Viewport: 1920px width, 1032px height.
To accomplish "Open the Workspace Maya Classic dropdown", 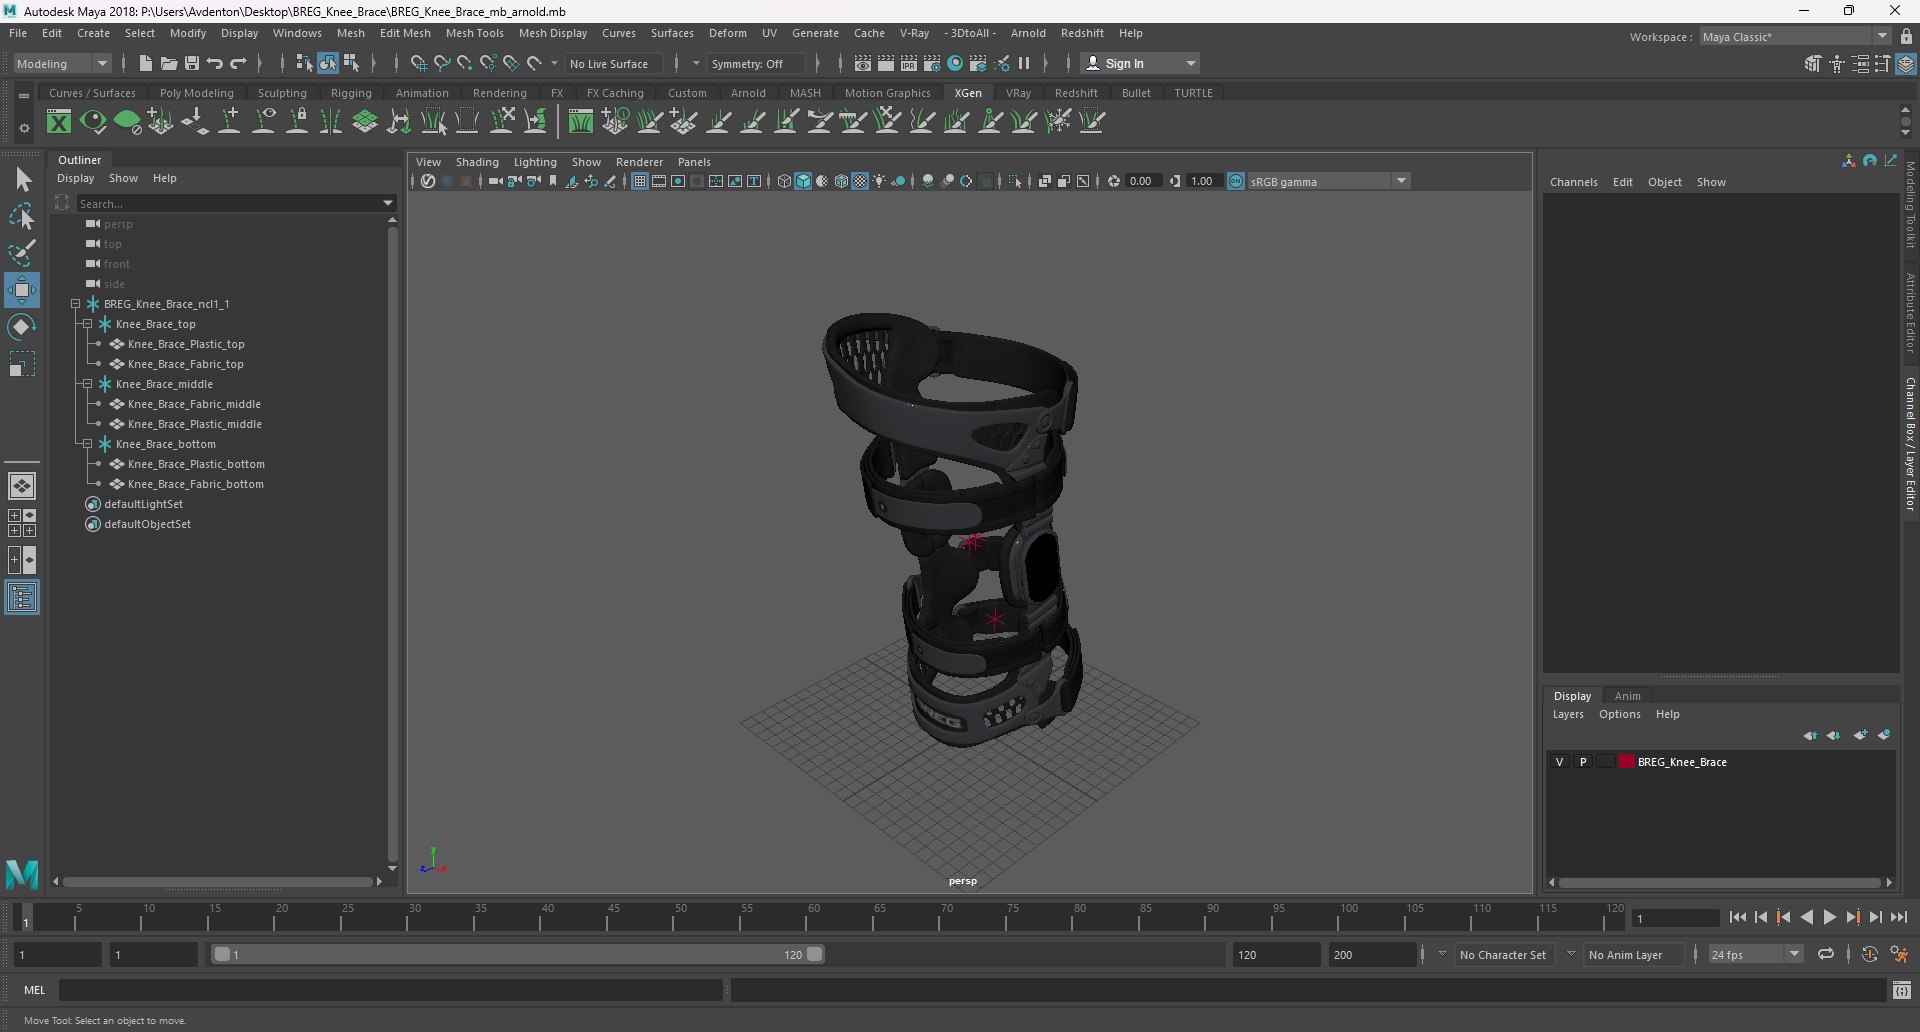I will pos(1795,37).
